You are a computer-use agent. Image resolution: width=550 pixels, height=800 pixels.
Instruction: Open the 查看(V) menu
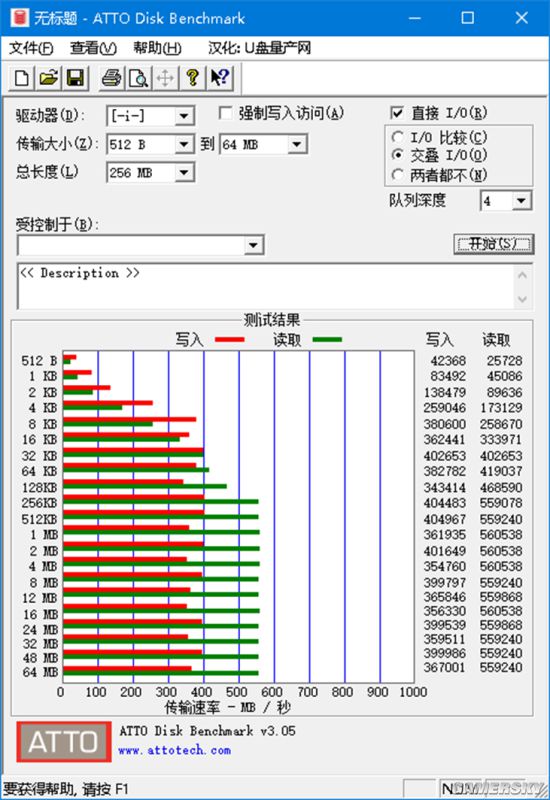click(93, 48)
